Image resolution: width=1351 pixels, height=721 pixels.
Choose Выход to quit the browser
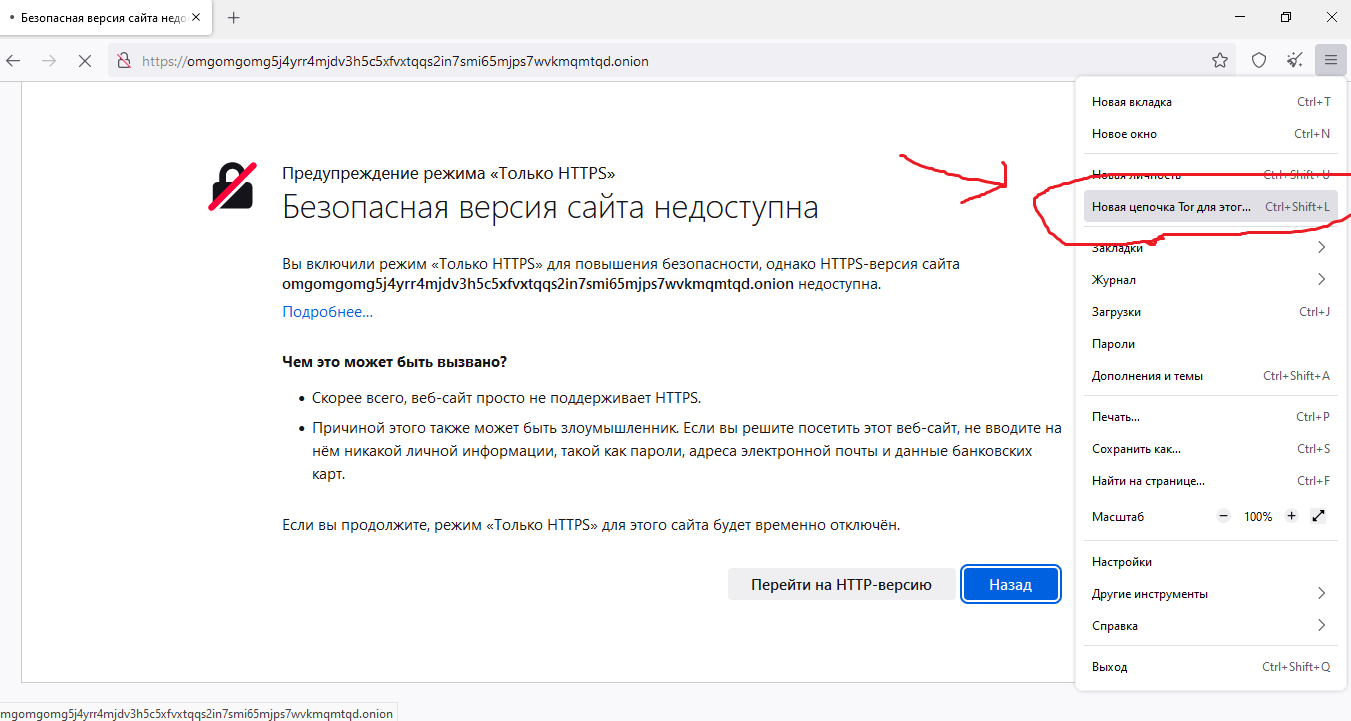tap(1210, 667)
